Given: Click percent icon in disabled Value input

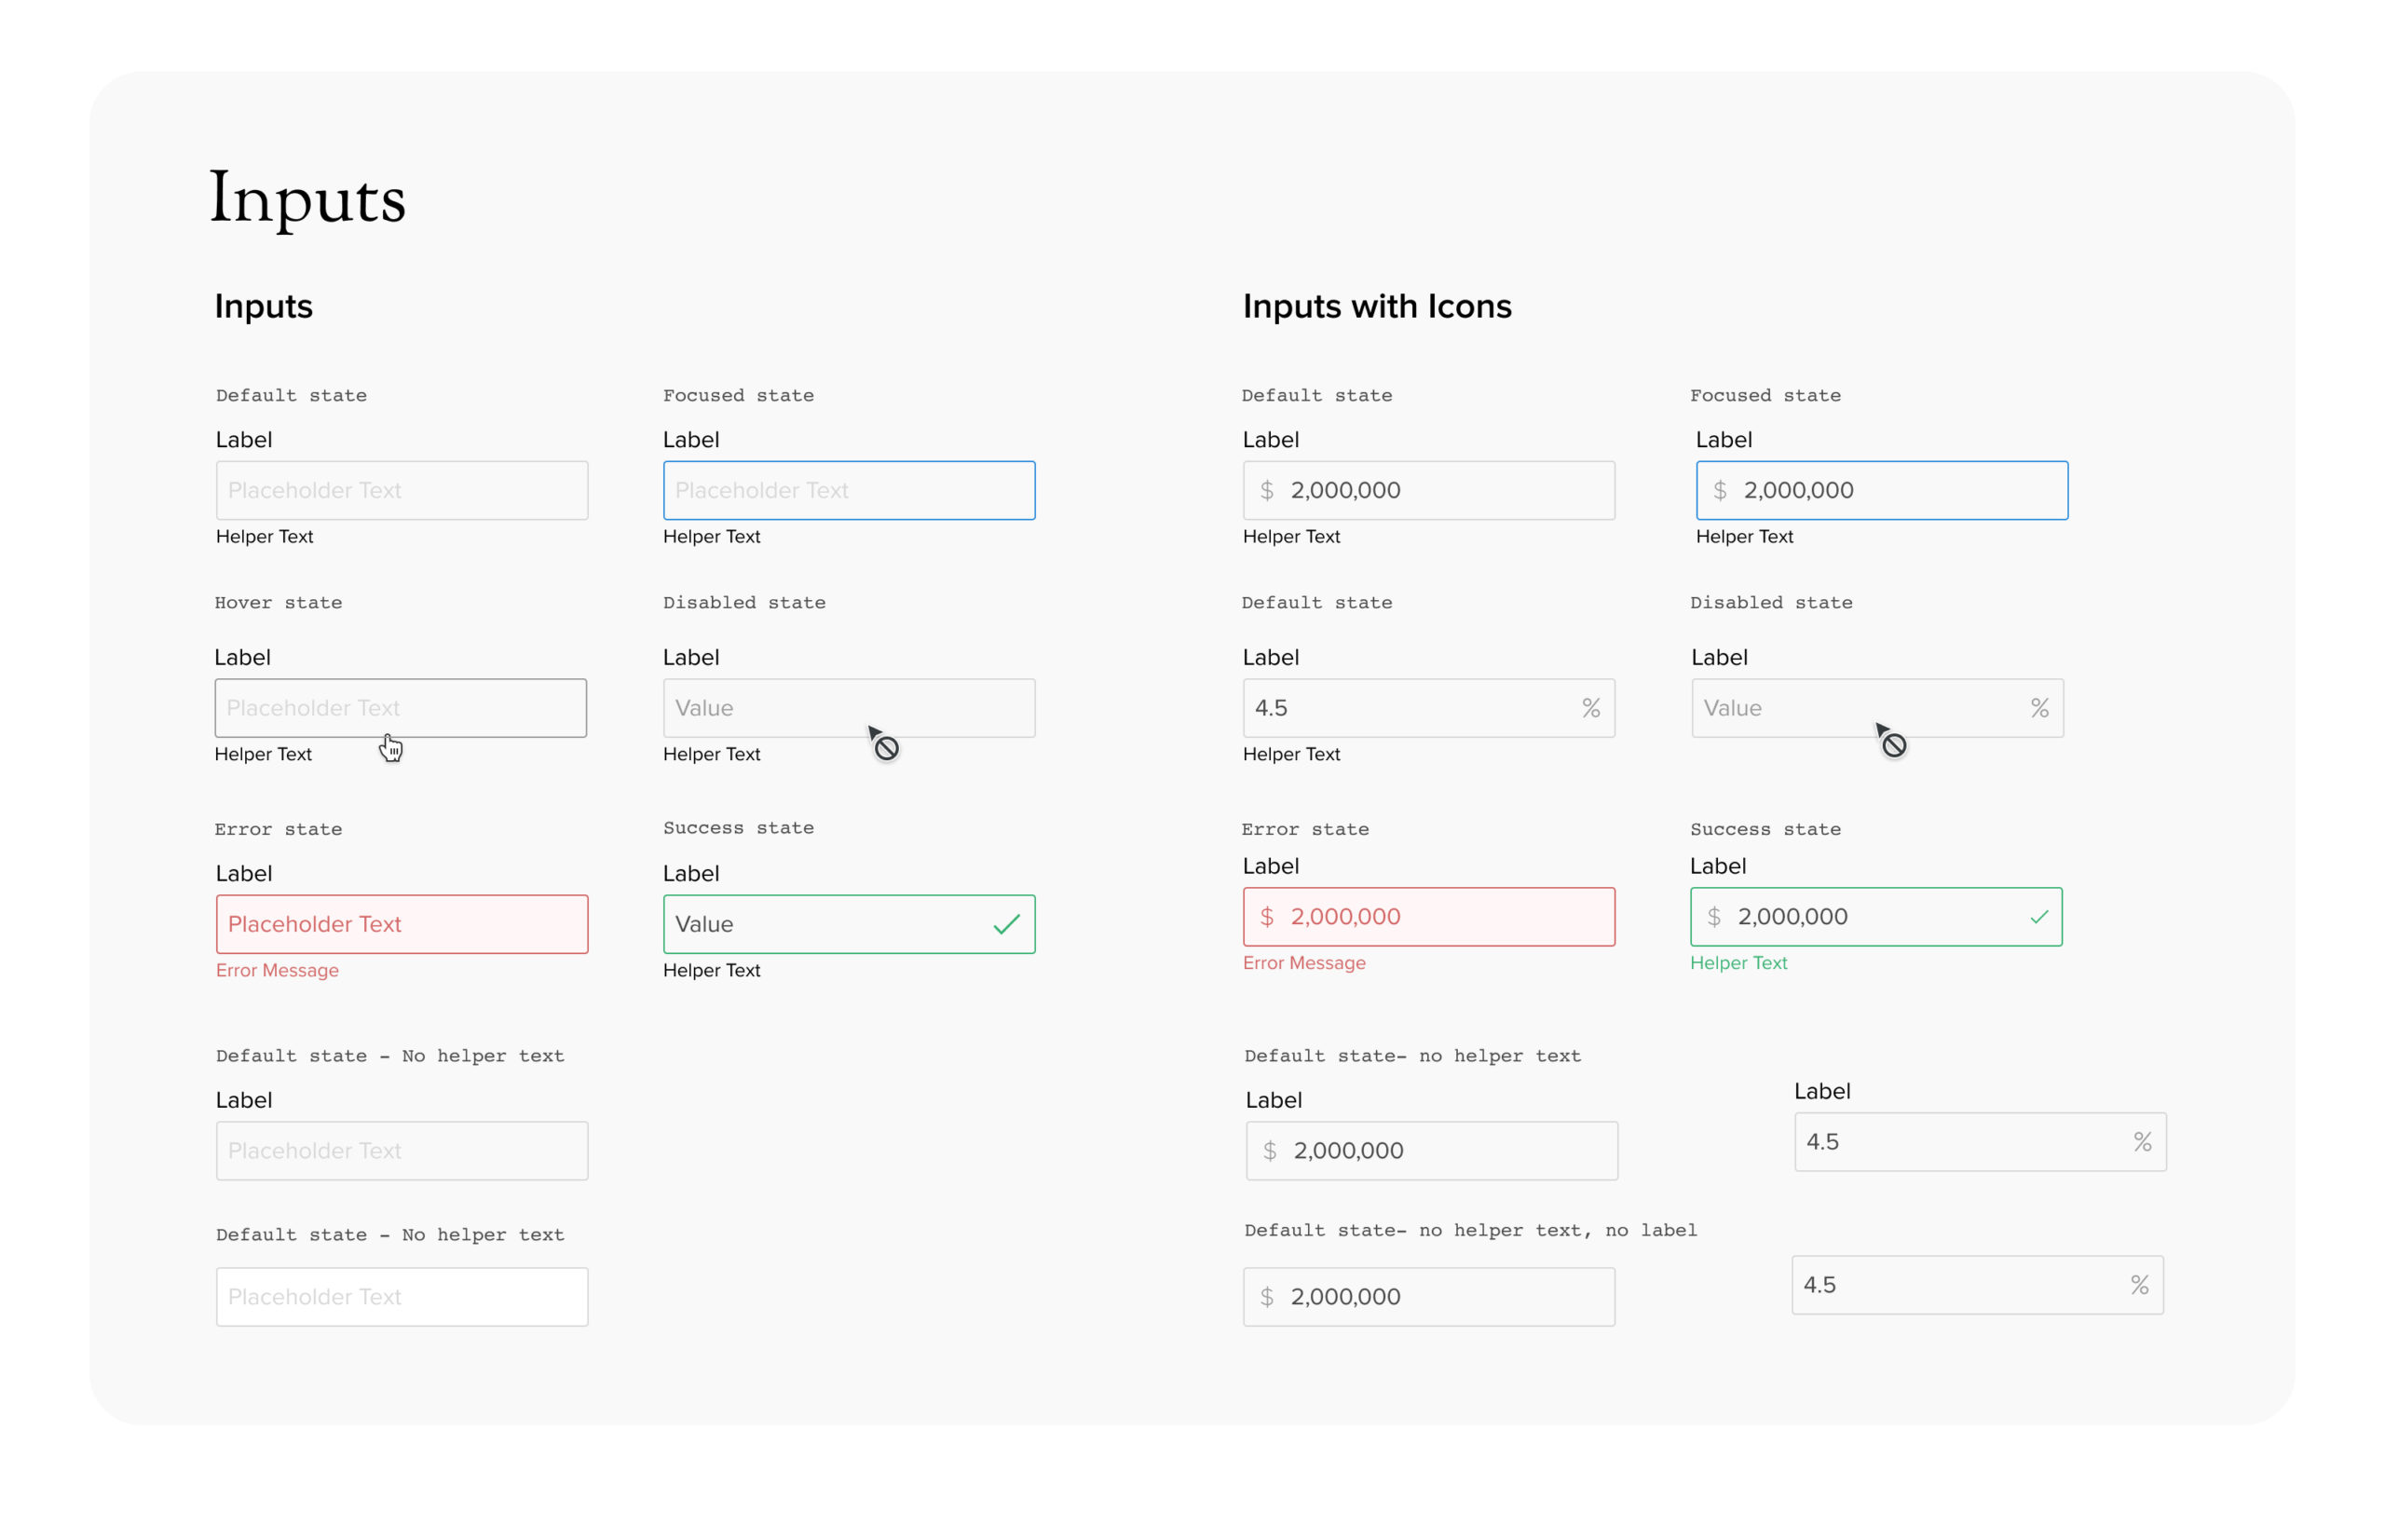Looking at the screenshot, I should click(2039, 708).
